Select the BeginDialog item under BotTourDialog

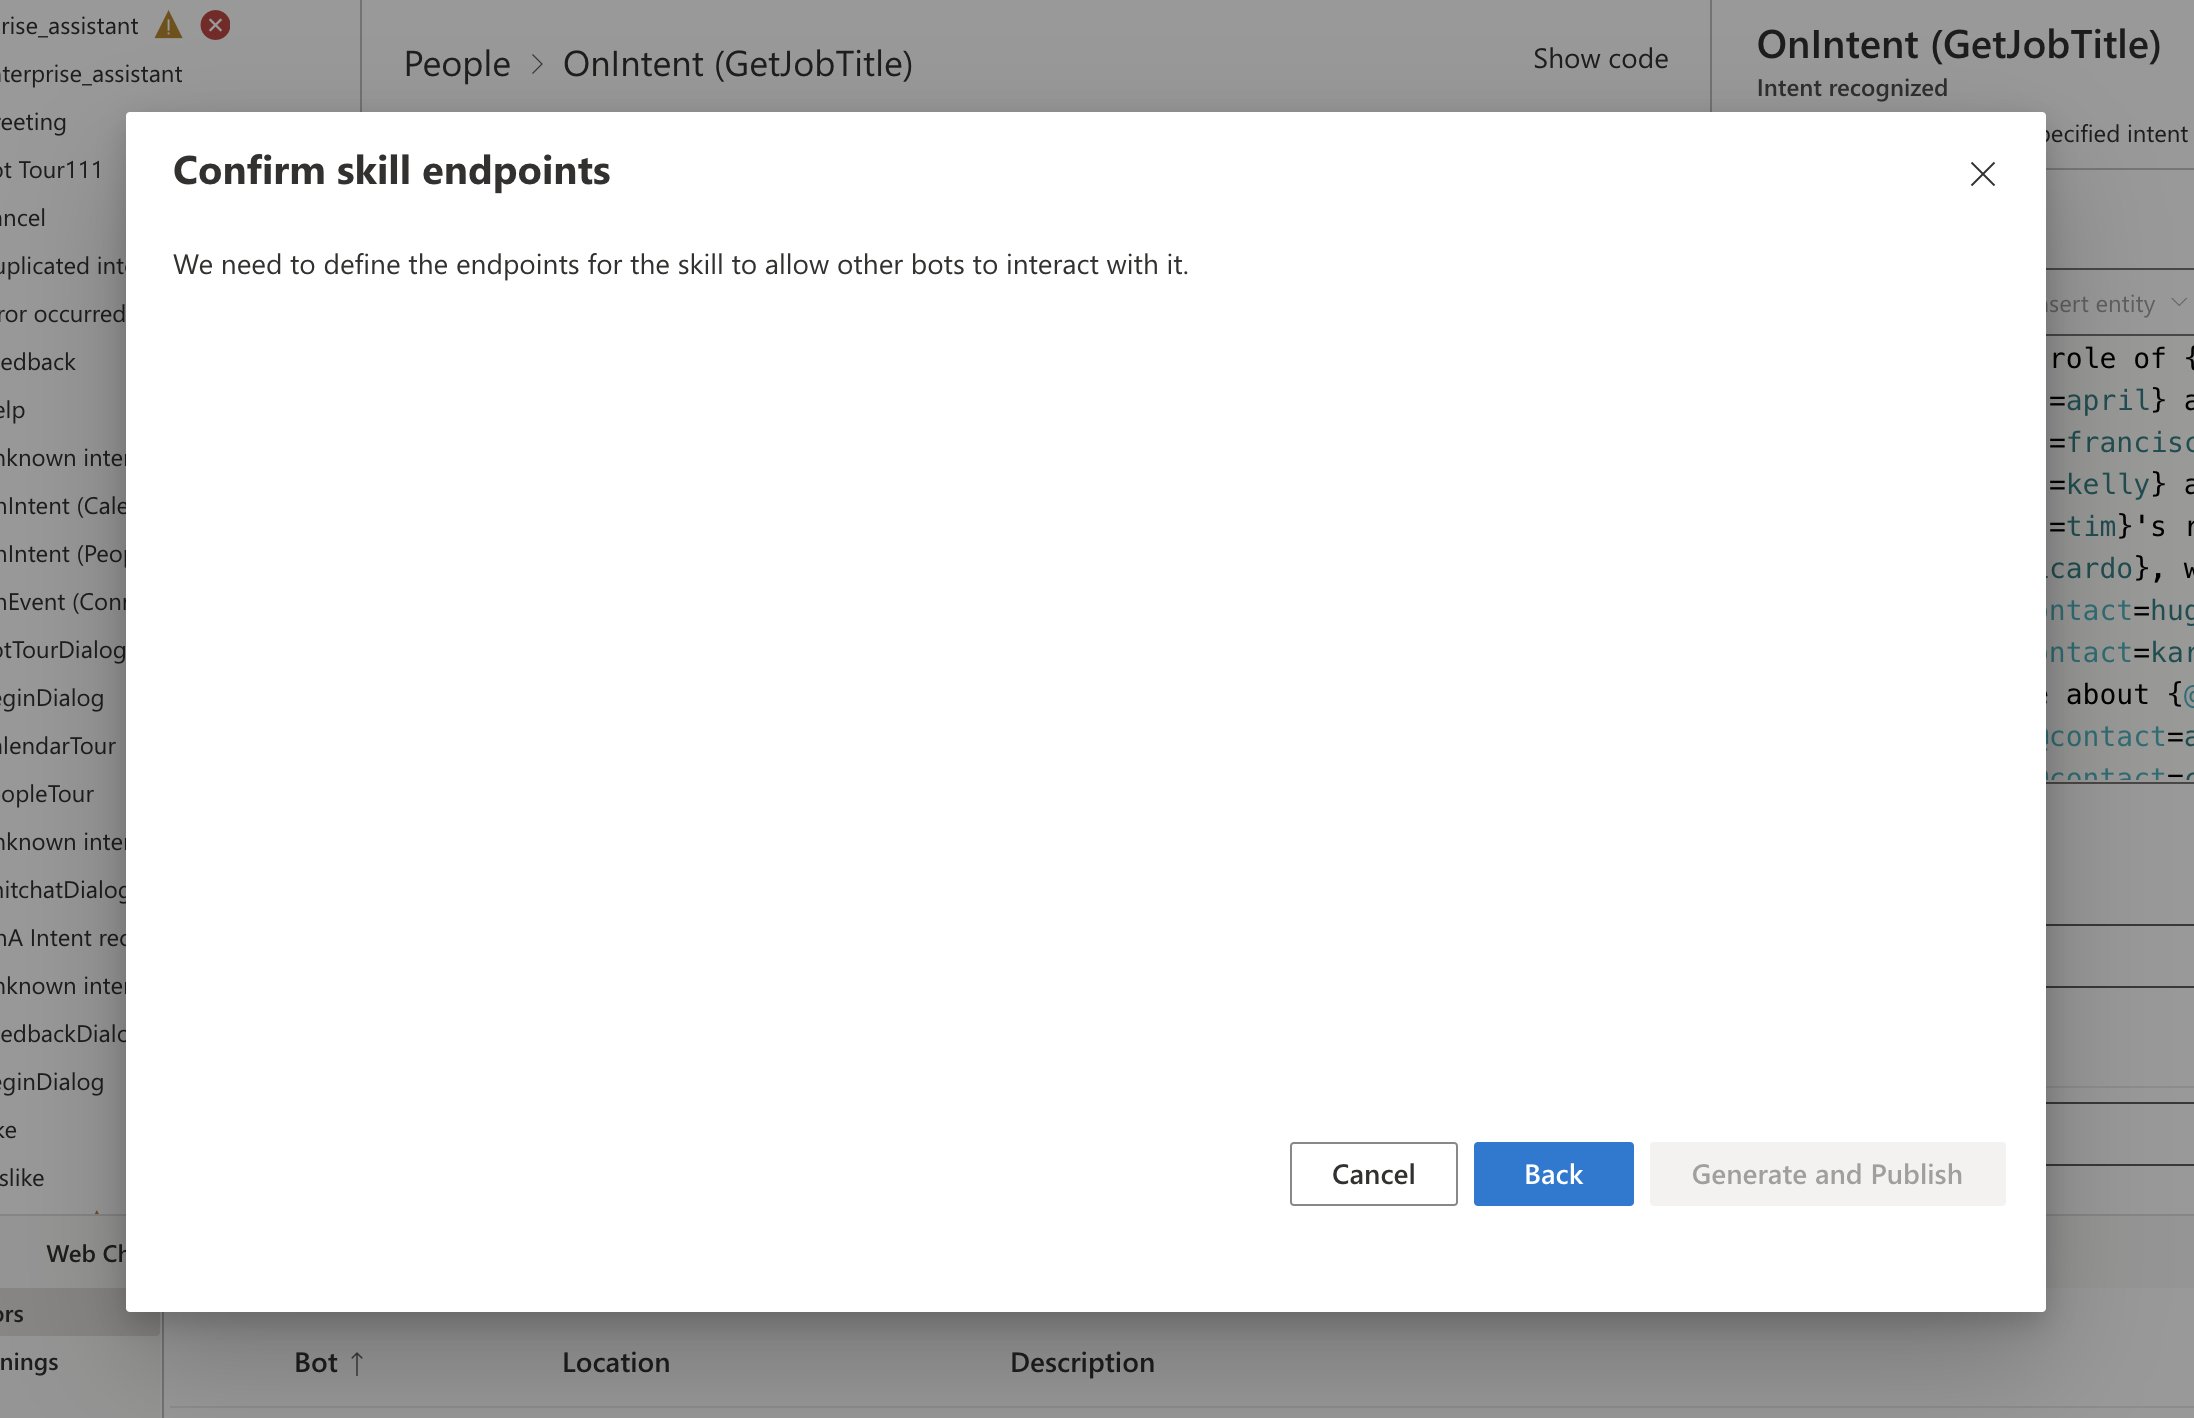click(52, 698)
